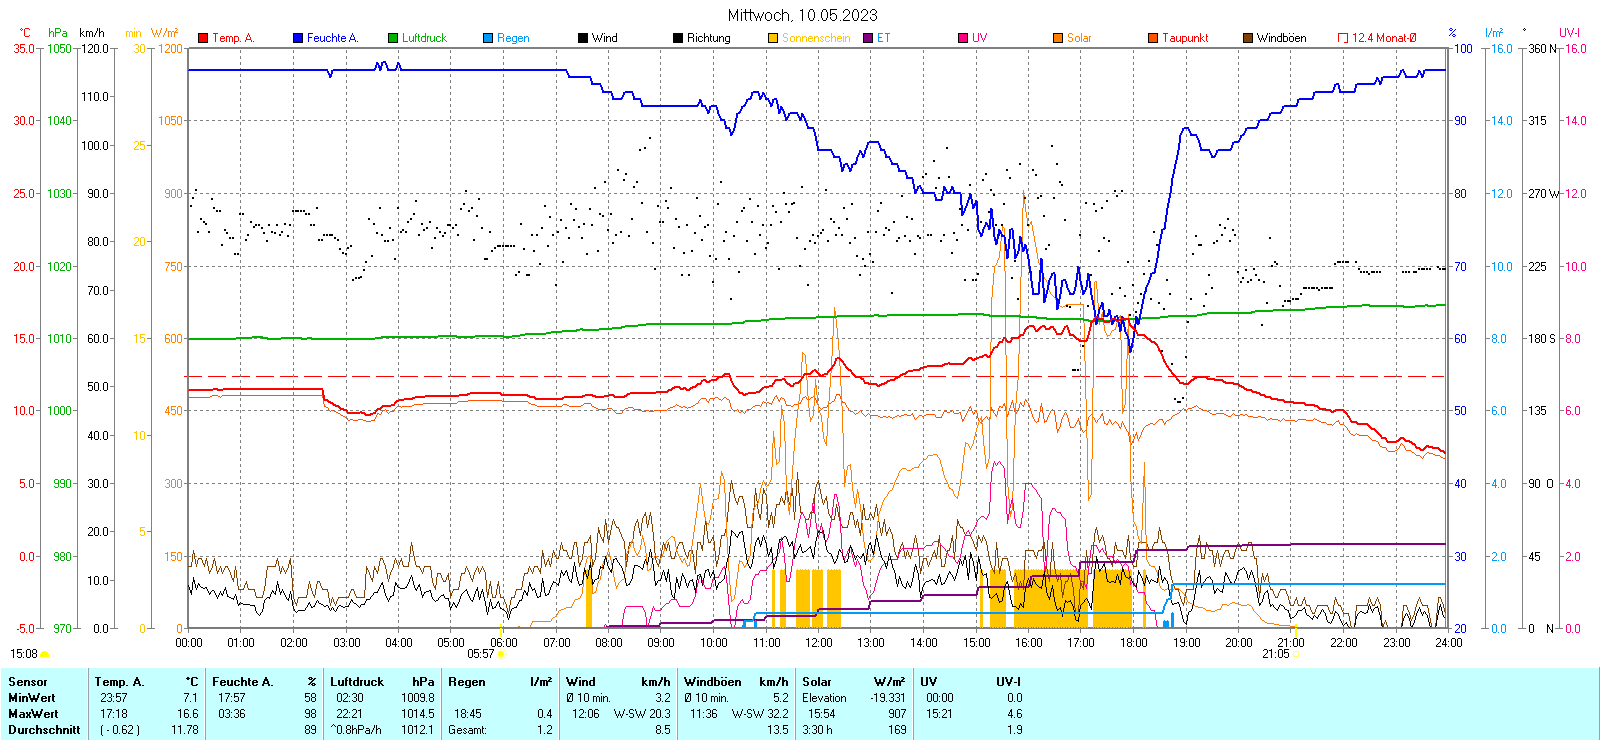
Task: Click the Taupunkt legend label
Action: pyautogui.click(x=1185, y=38)
